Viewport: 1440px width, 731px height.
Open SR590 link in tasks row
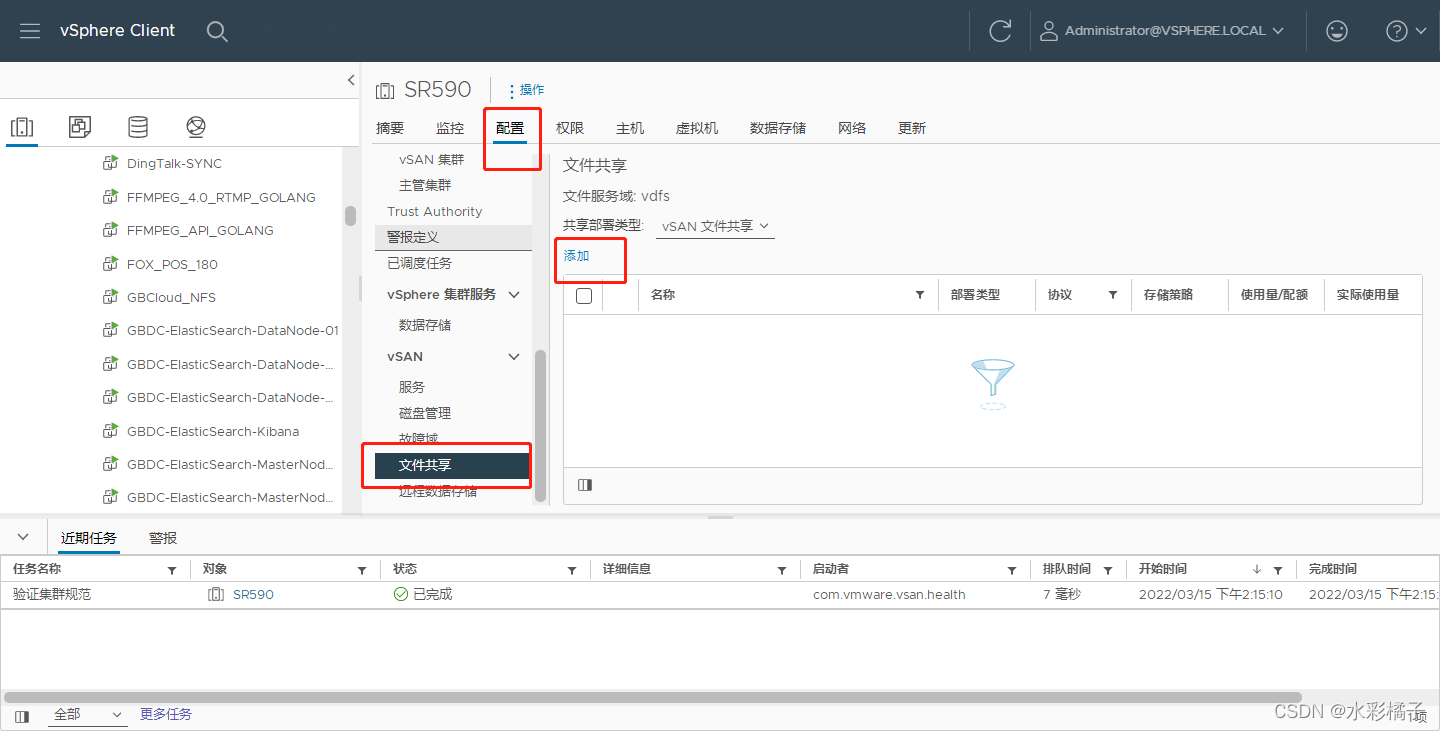point(253,594)
